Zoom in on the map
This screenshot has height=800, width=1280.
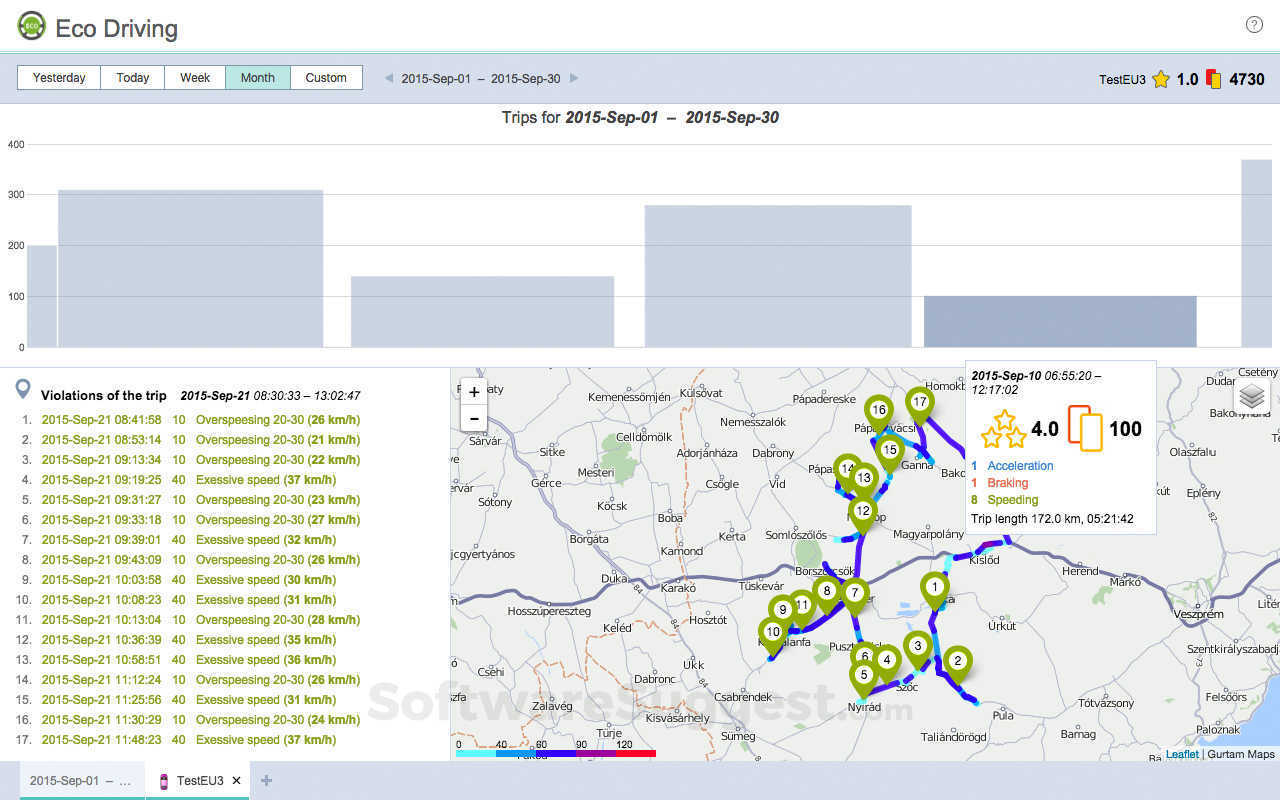coord(474,392)
